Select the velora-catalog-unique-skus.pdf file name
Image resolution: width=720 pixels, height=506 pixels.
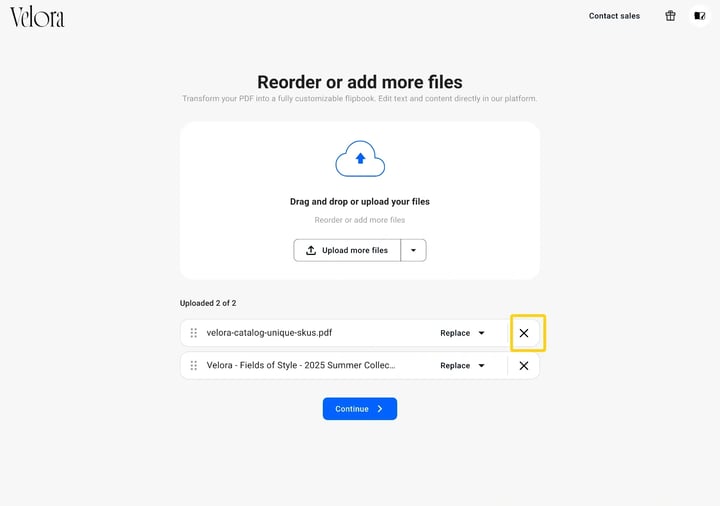269,333
